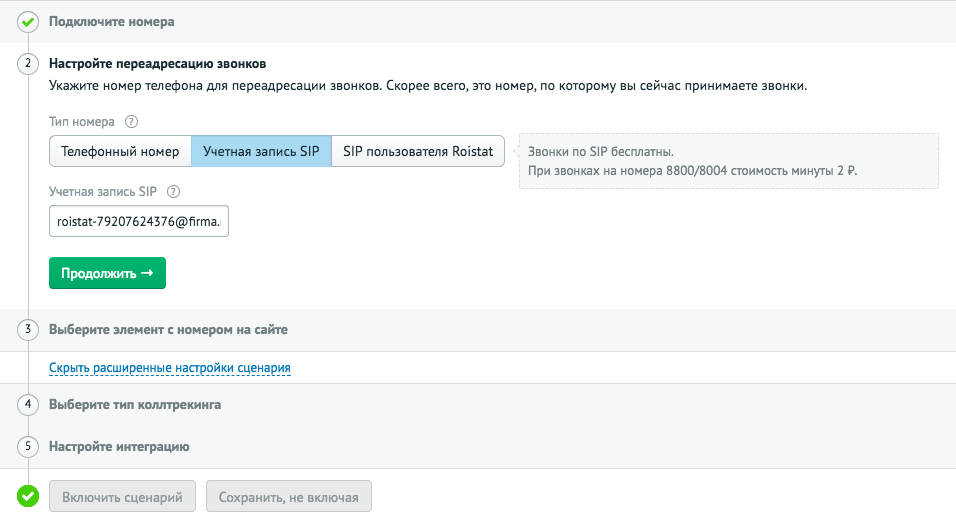Click the step 5 number circle

click(27, 446)
